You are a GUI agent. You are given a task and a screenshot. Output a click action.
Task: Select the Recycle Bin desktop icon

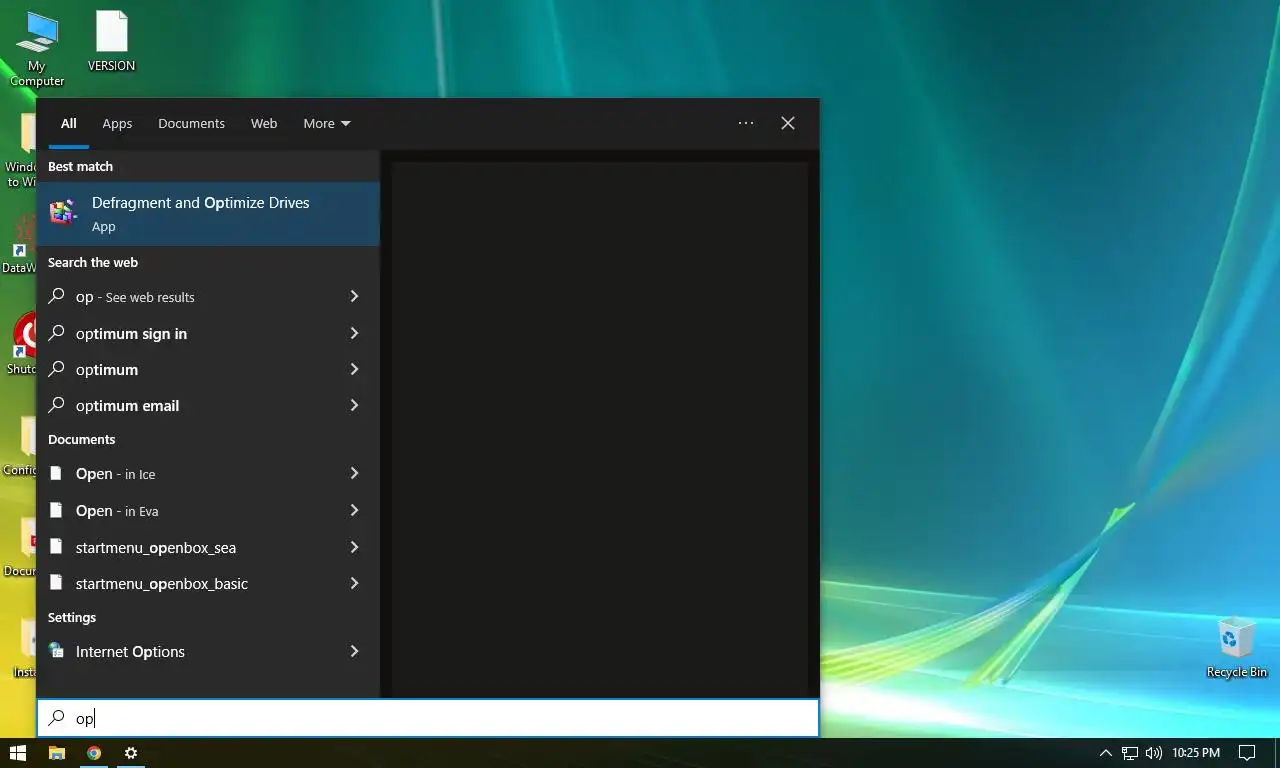(1237, 648)
